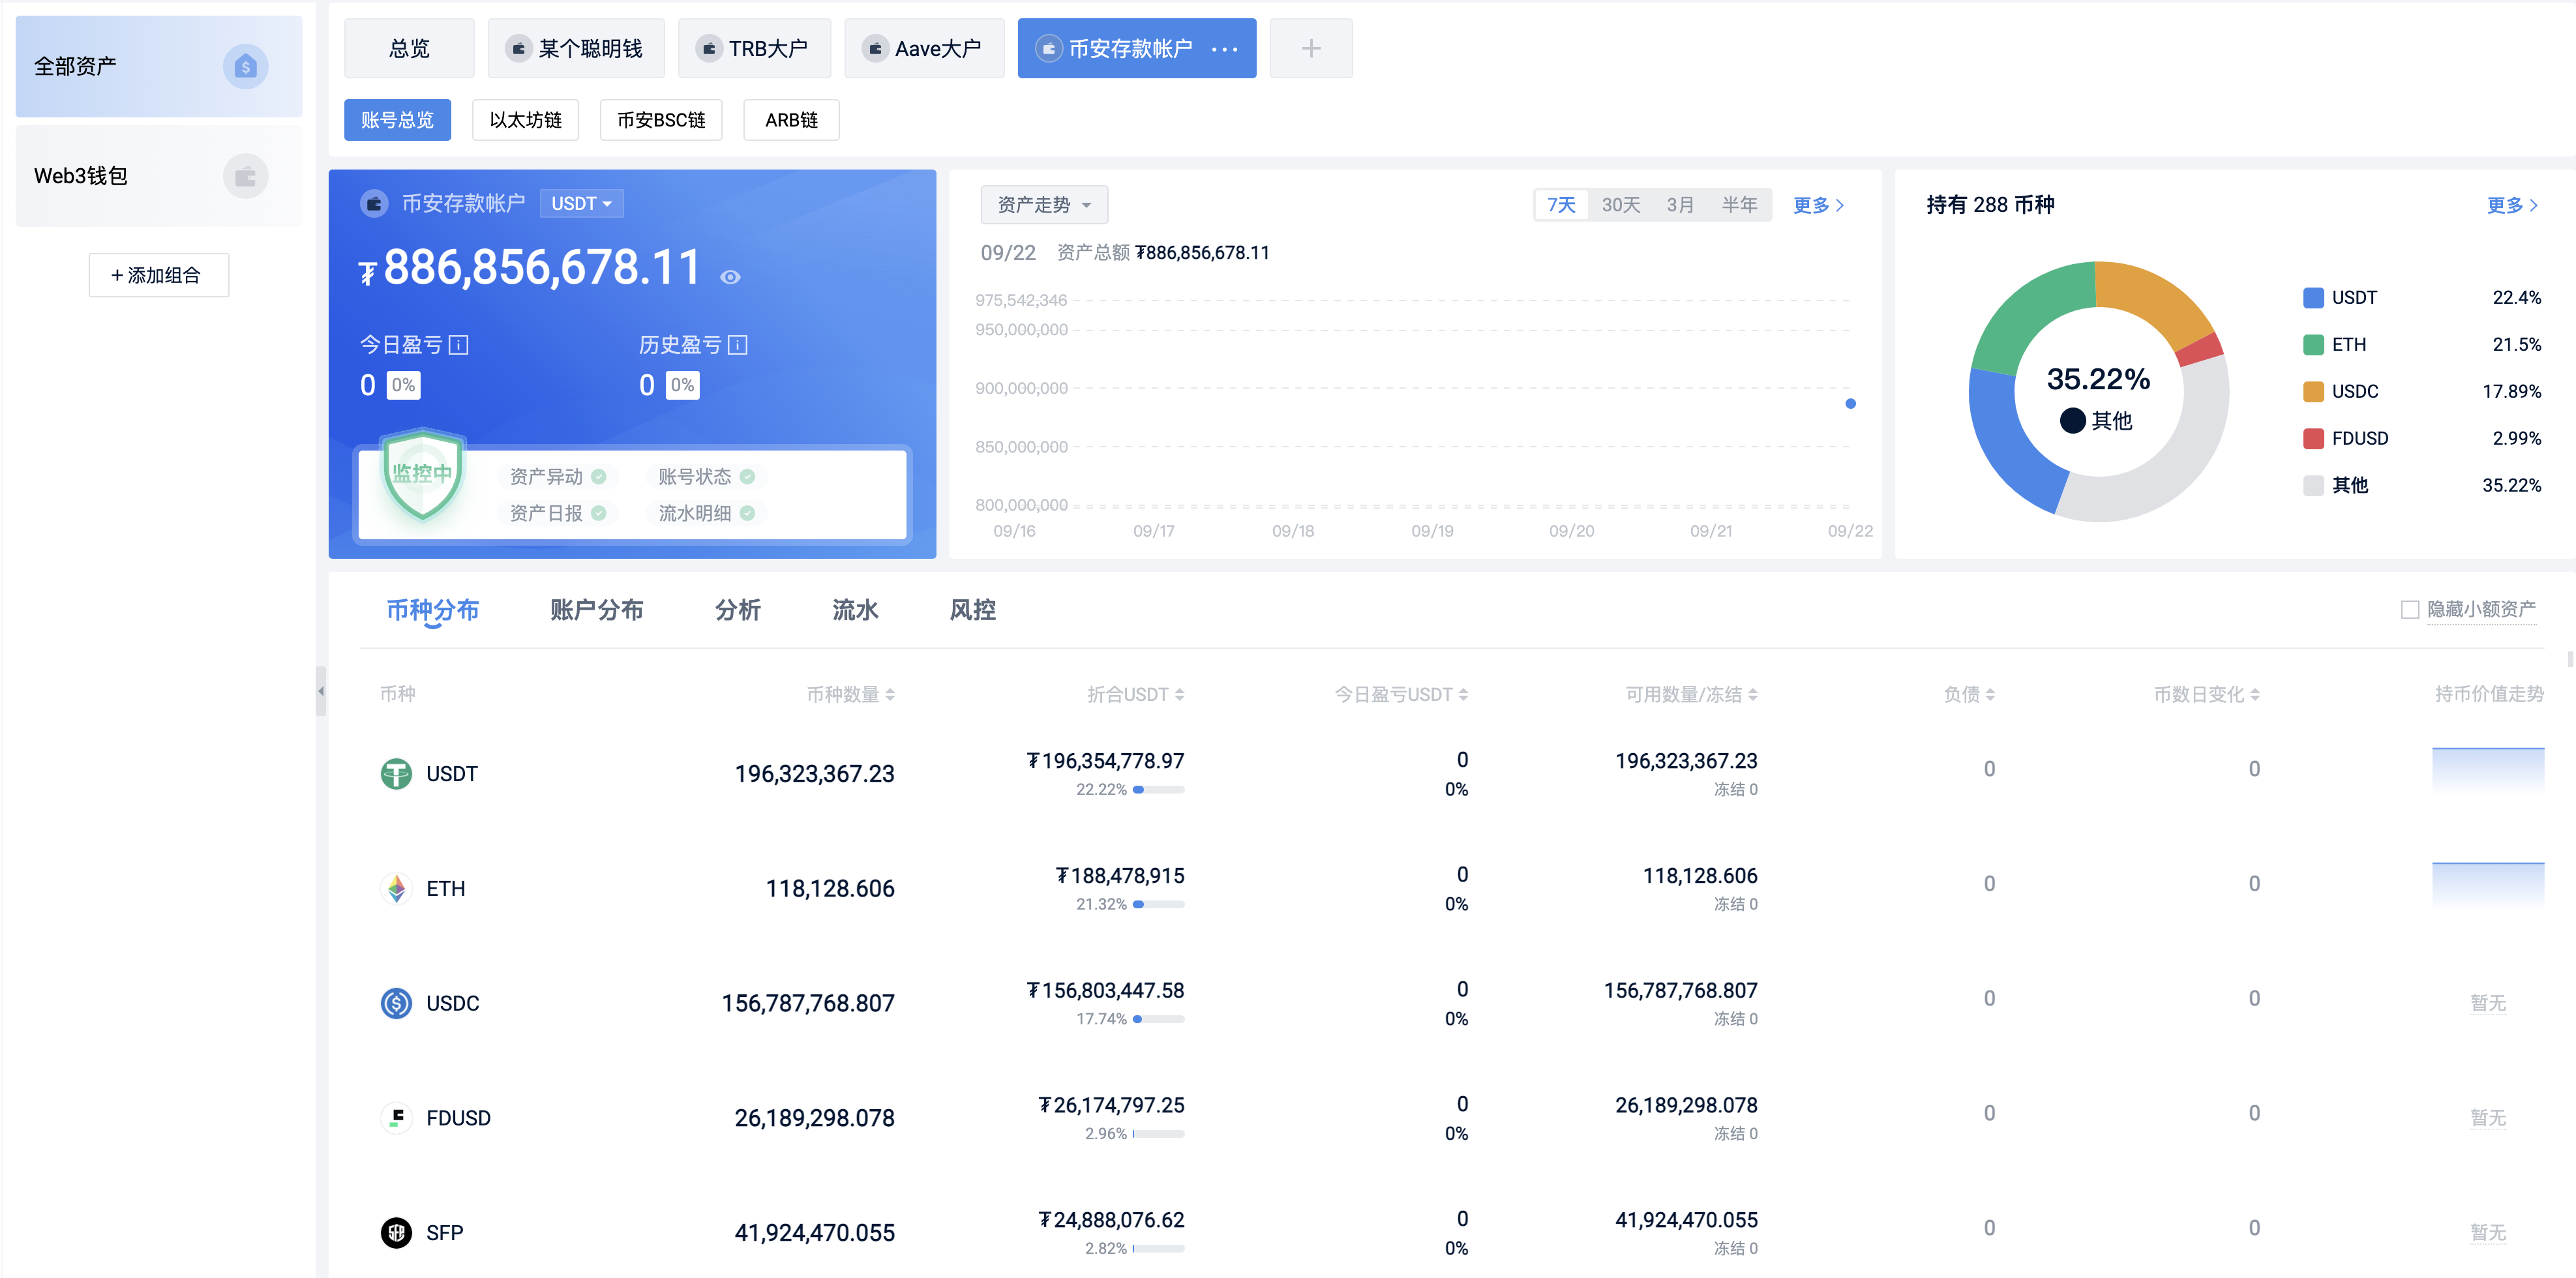Click USDT 22.22% percentage bar

point(1158,790)
